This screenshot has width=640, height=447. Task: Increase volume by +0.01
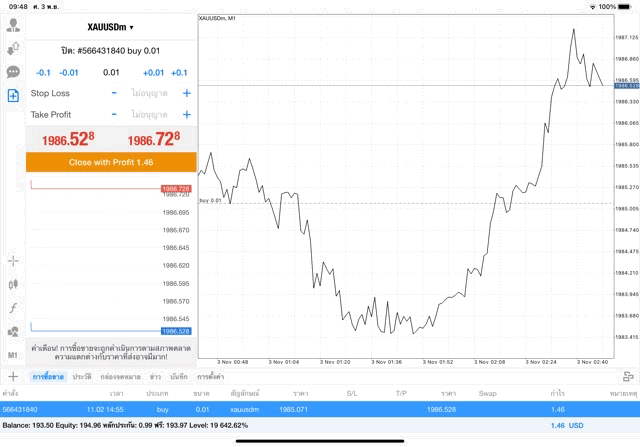[x=153, y=73]
